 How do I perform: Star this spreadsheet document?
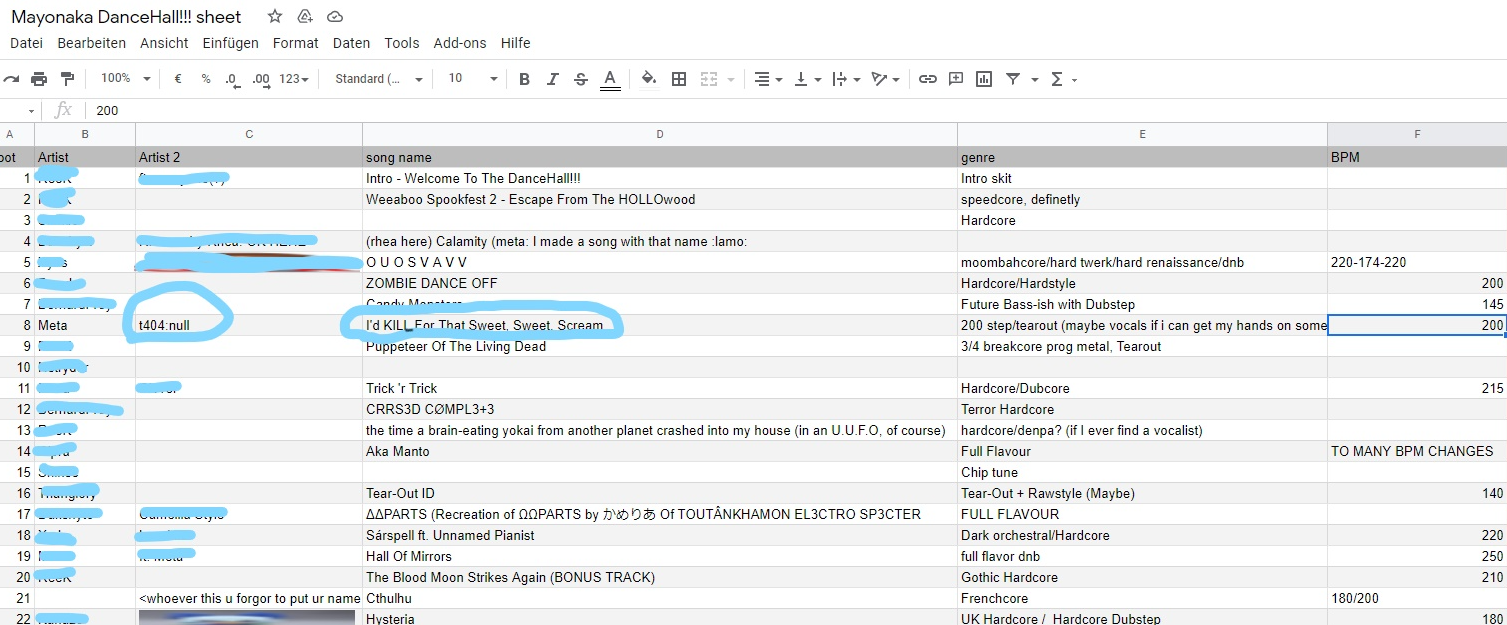(x=275, y=17)
